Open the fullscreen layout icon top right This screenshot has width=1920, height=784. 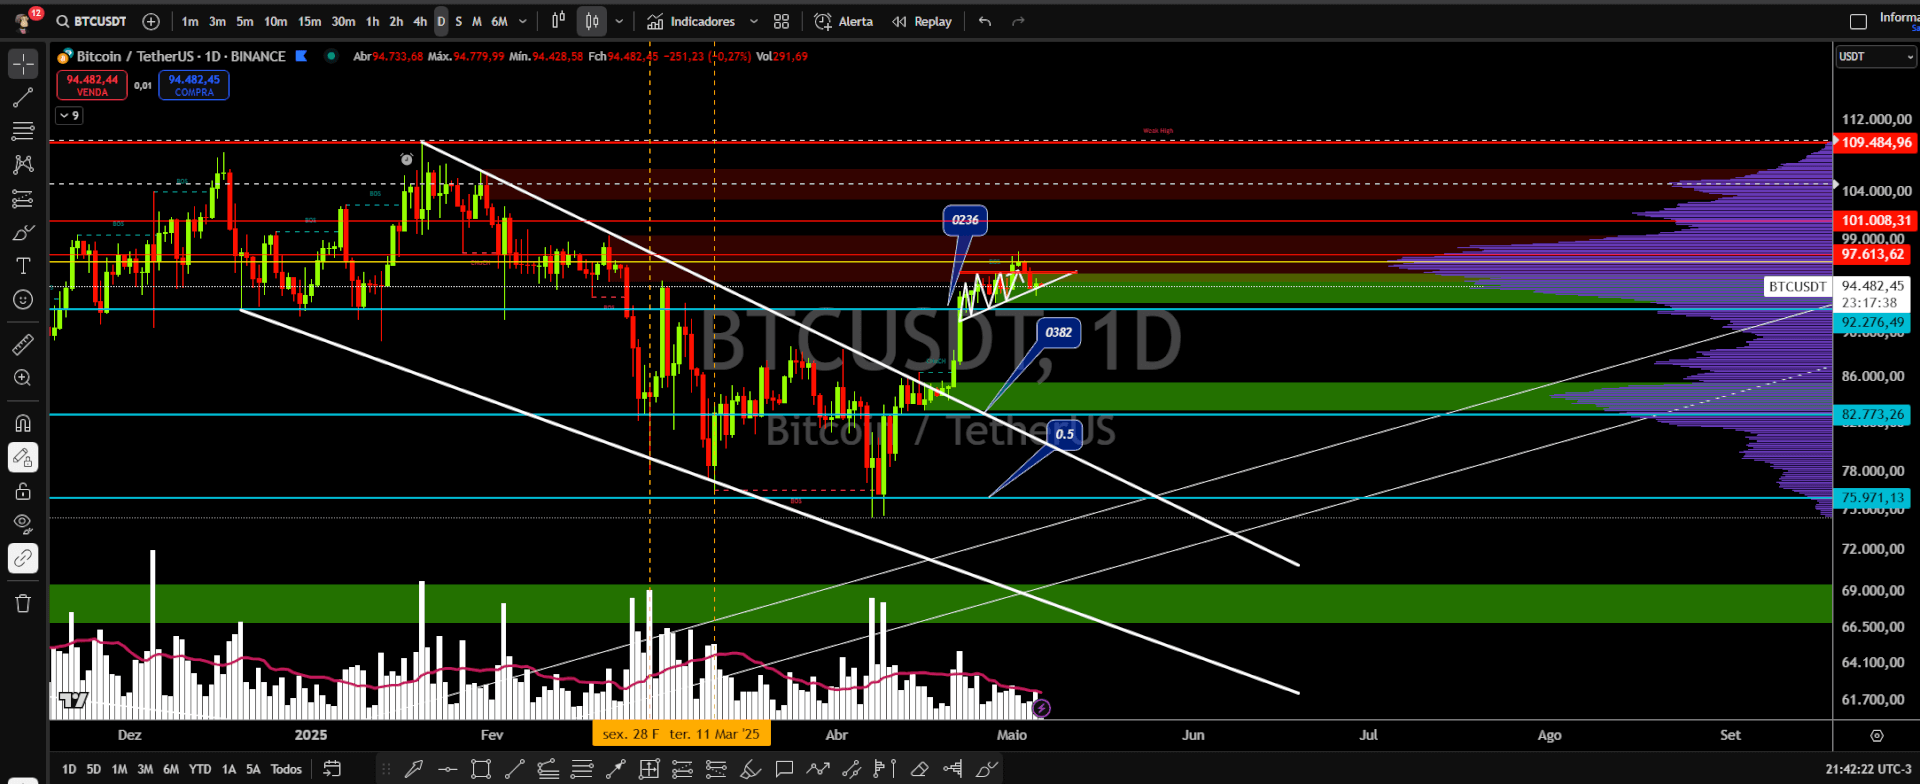click(x=1858, y=21)
